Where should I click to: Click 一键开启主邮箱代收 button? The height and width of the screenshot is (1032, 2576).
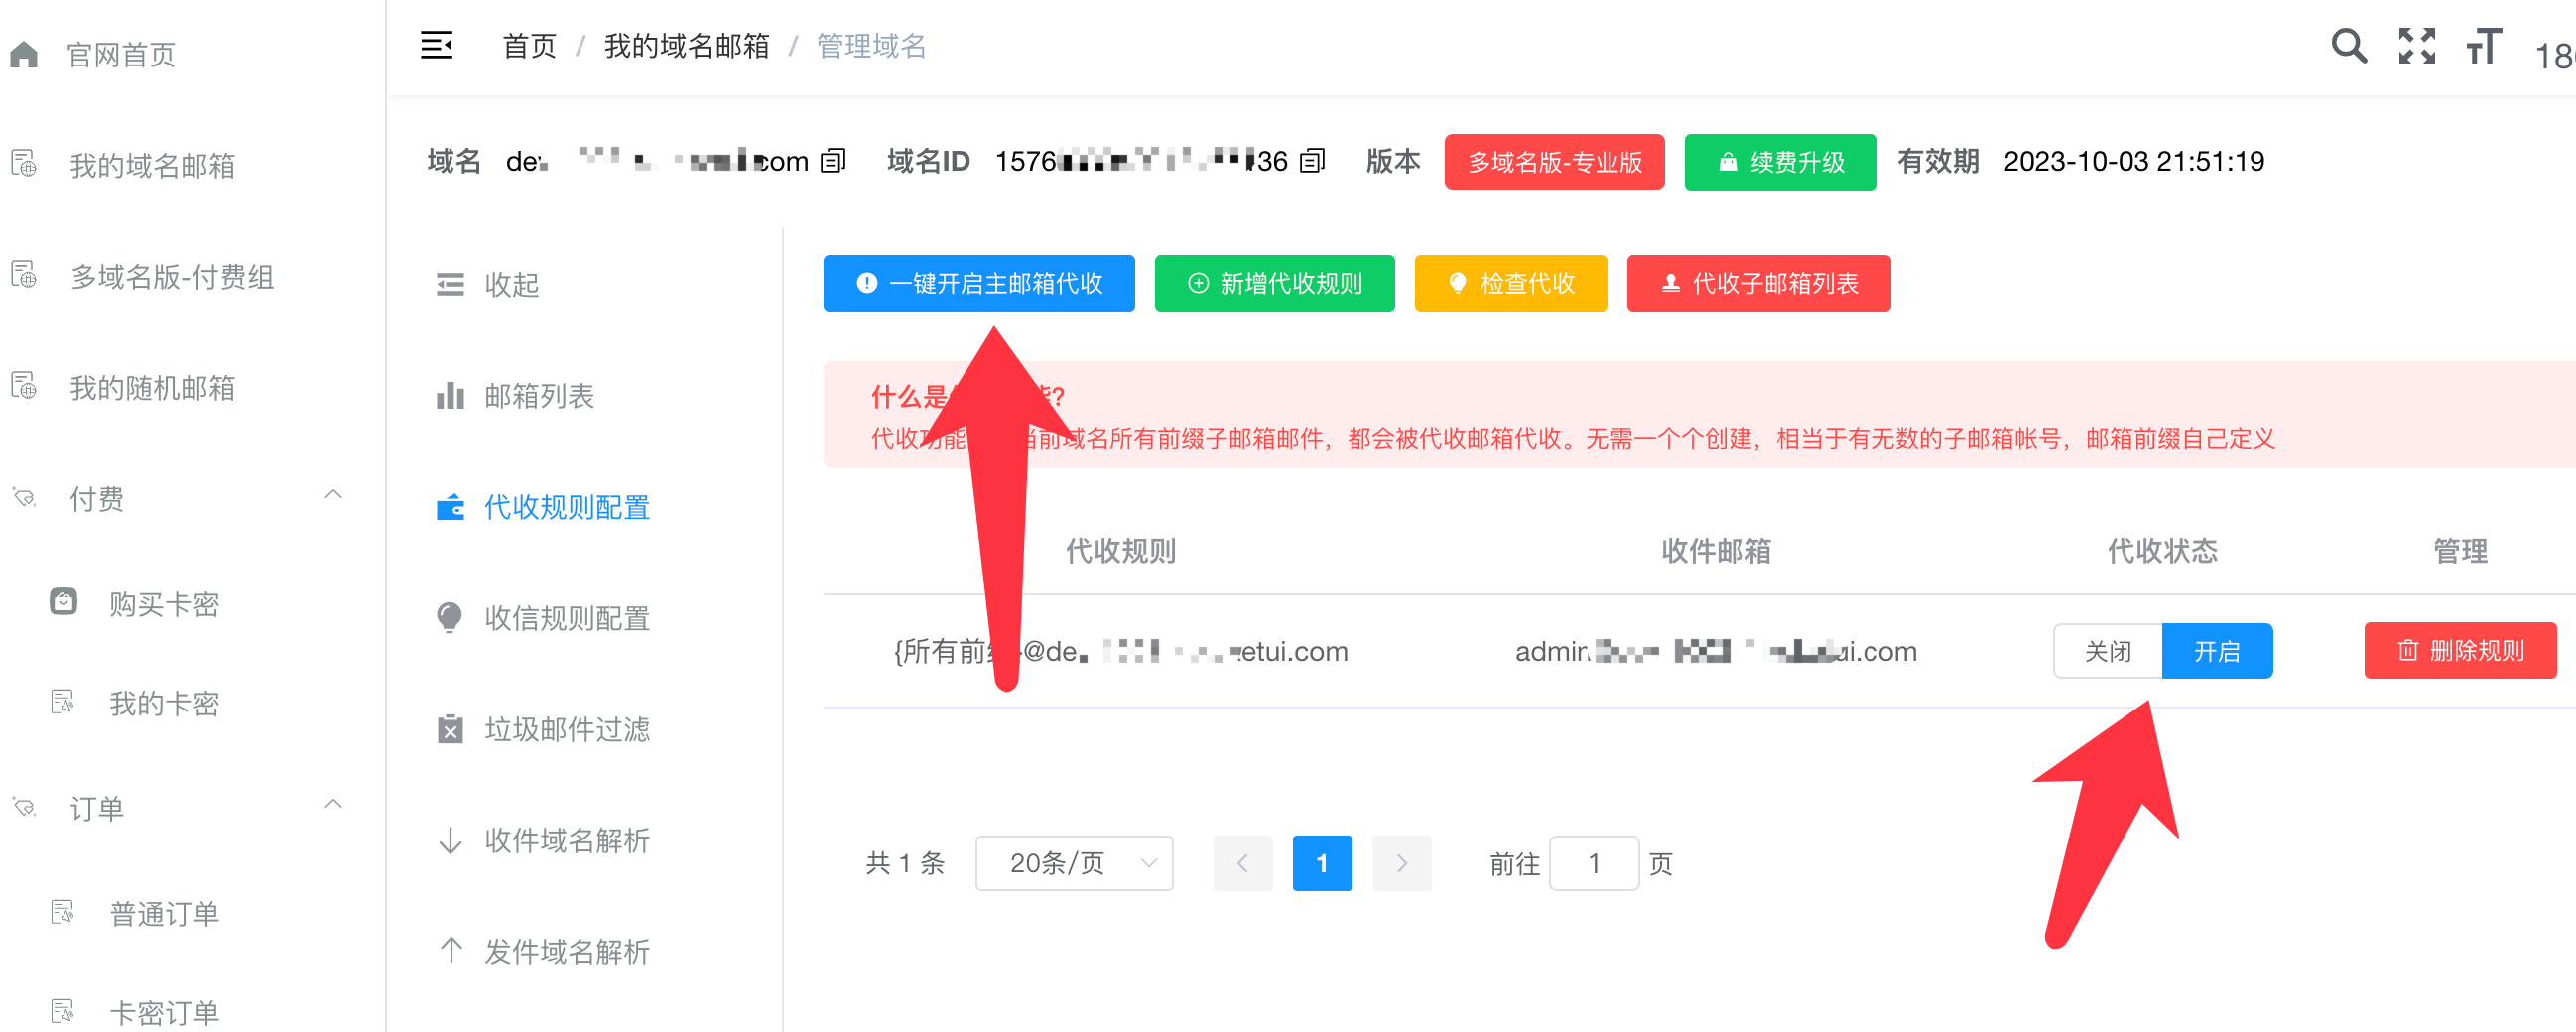click(x=978, y=283)
